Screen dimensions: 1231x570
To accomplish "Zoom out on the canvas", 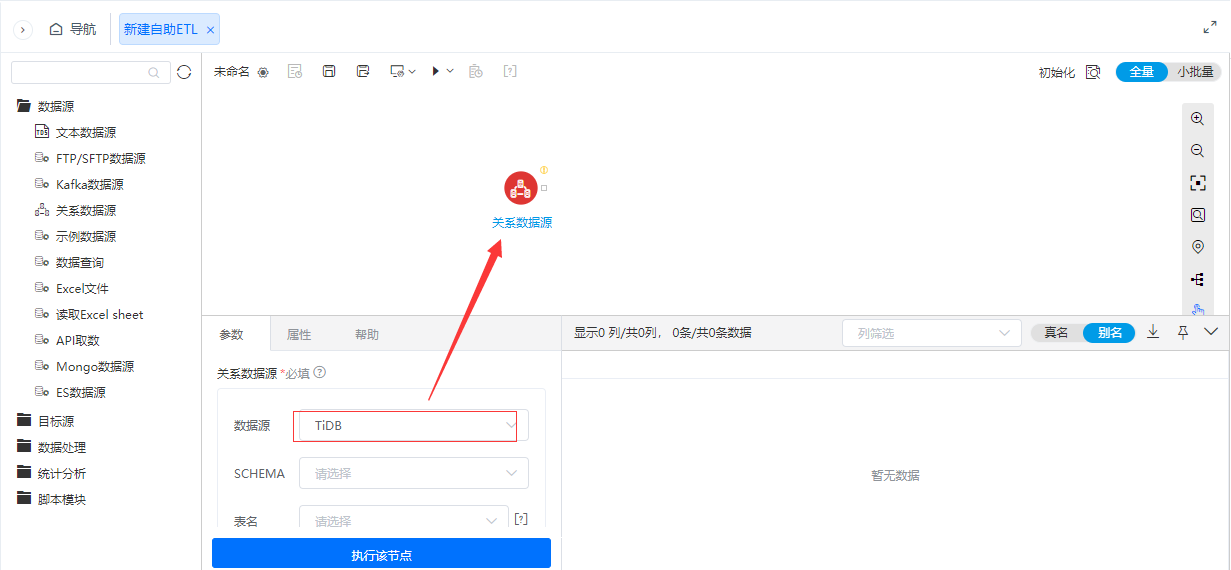I will pos(1197,150).
